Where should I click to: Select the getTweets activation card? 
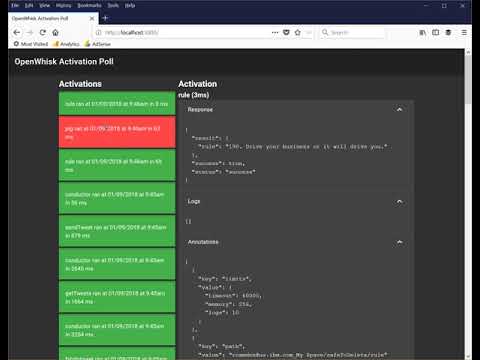(x=117, y=297)
